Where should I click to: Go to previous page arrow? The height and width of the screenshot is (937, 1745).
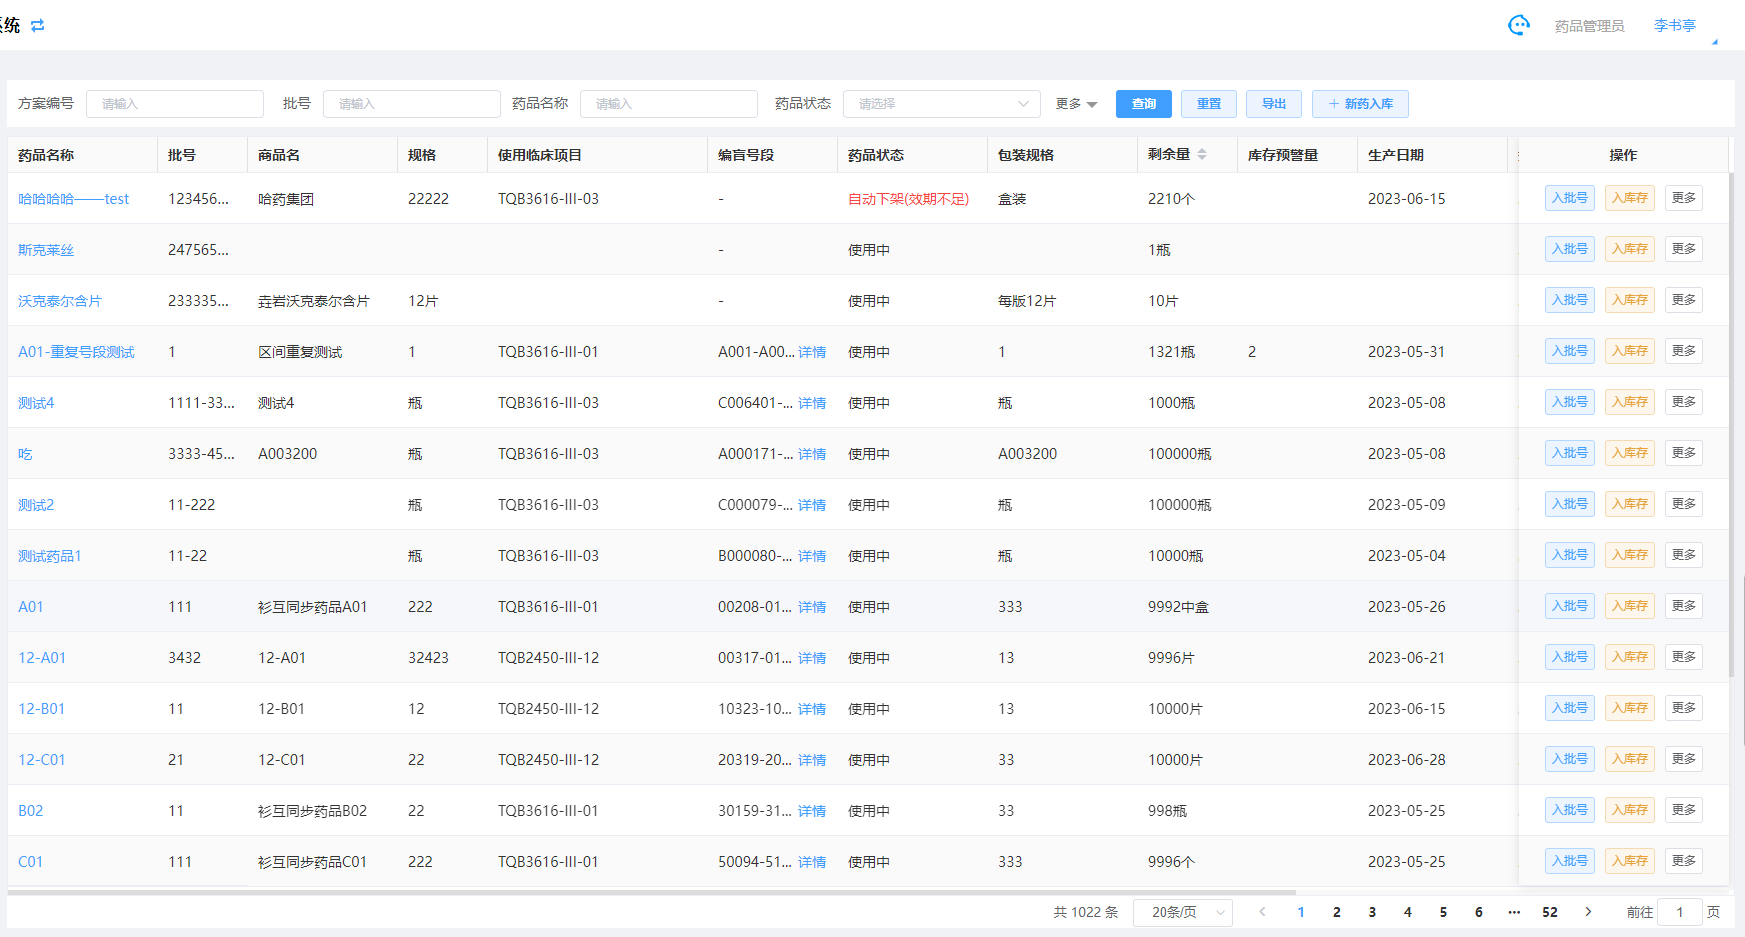pos(1262,911)
